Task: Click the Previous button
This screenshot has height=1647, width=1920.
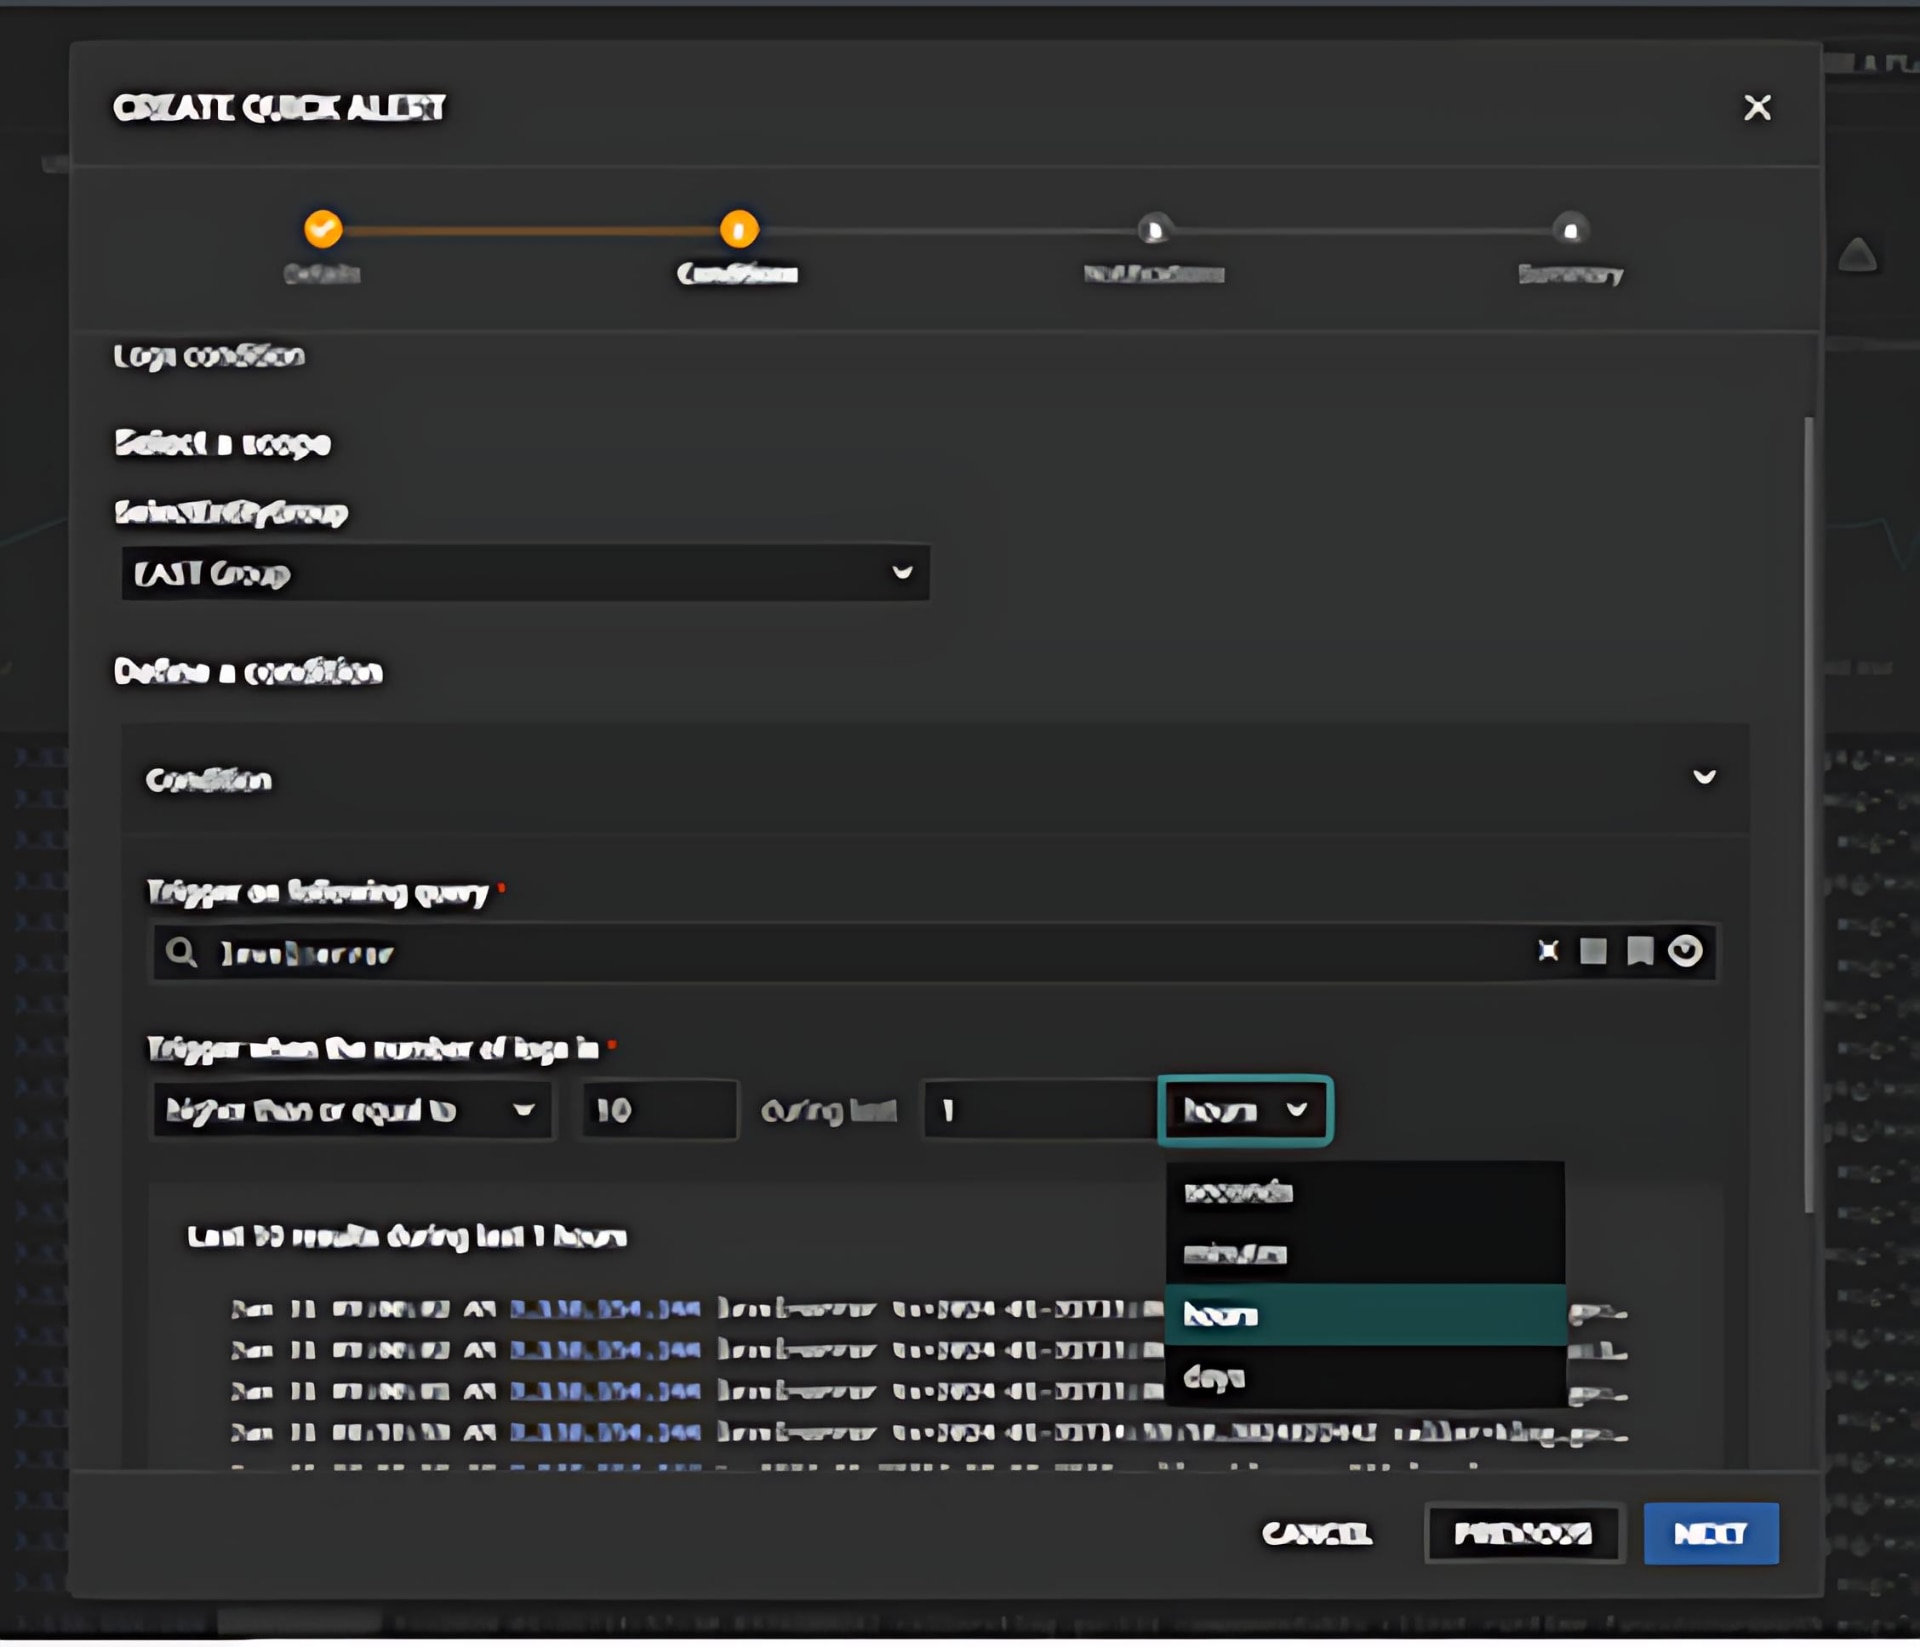Action: tap(1522, 1533)
